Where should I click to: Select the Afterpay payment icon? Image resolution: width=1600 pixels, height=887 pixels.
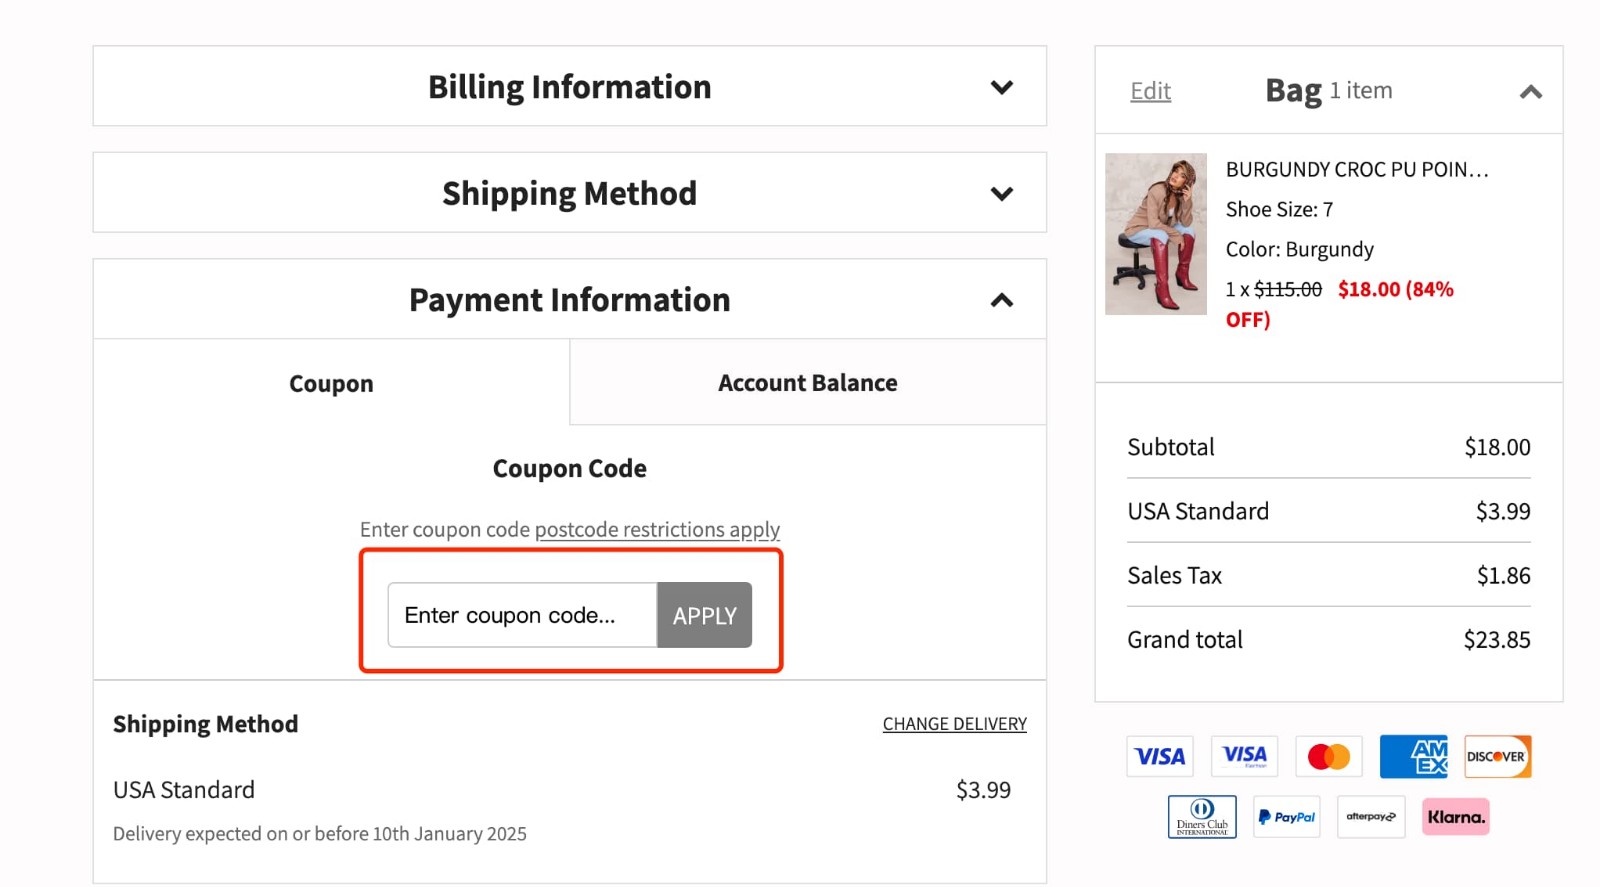click(1371, 817)
